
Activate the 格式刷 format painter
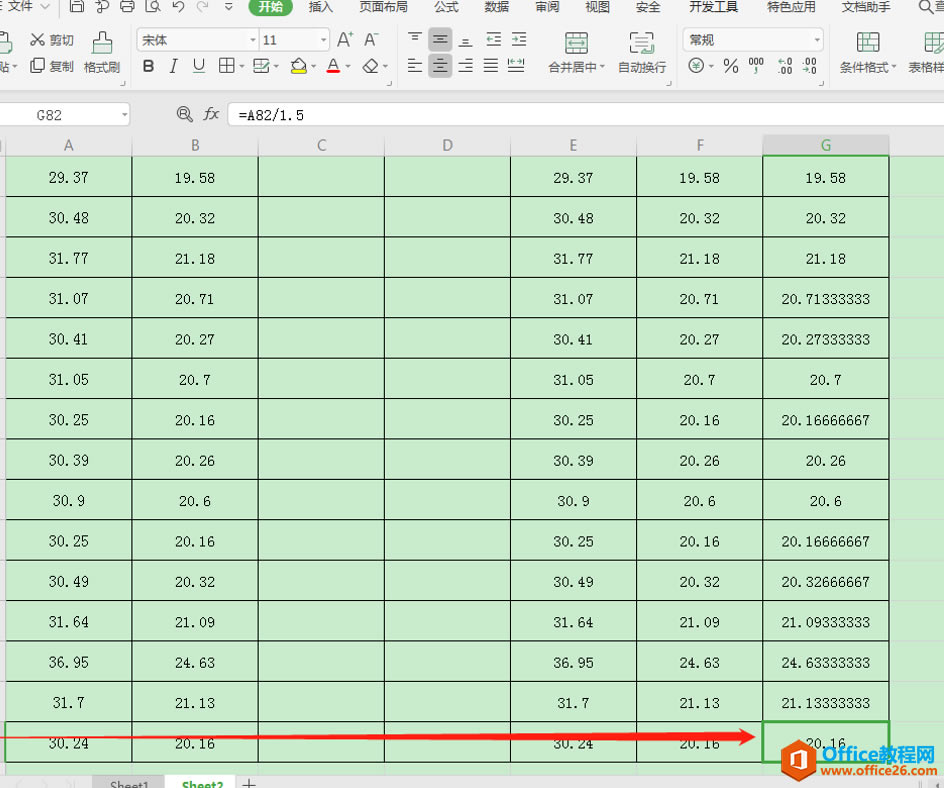point(102,53)
